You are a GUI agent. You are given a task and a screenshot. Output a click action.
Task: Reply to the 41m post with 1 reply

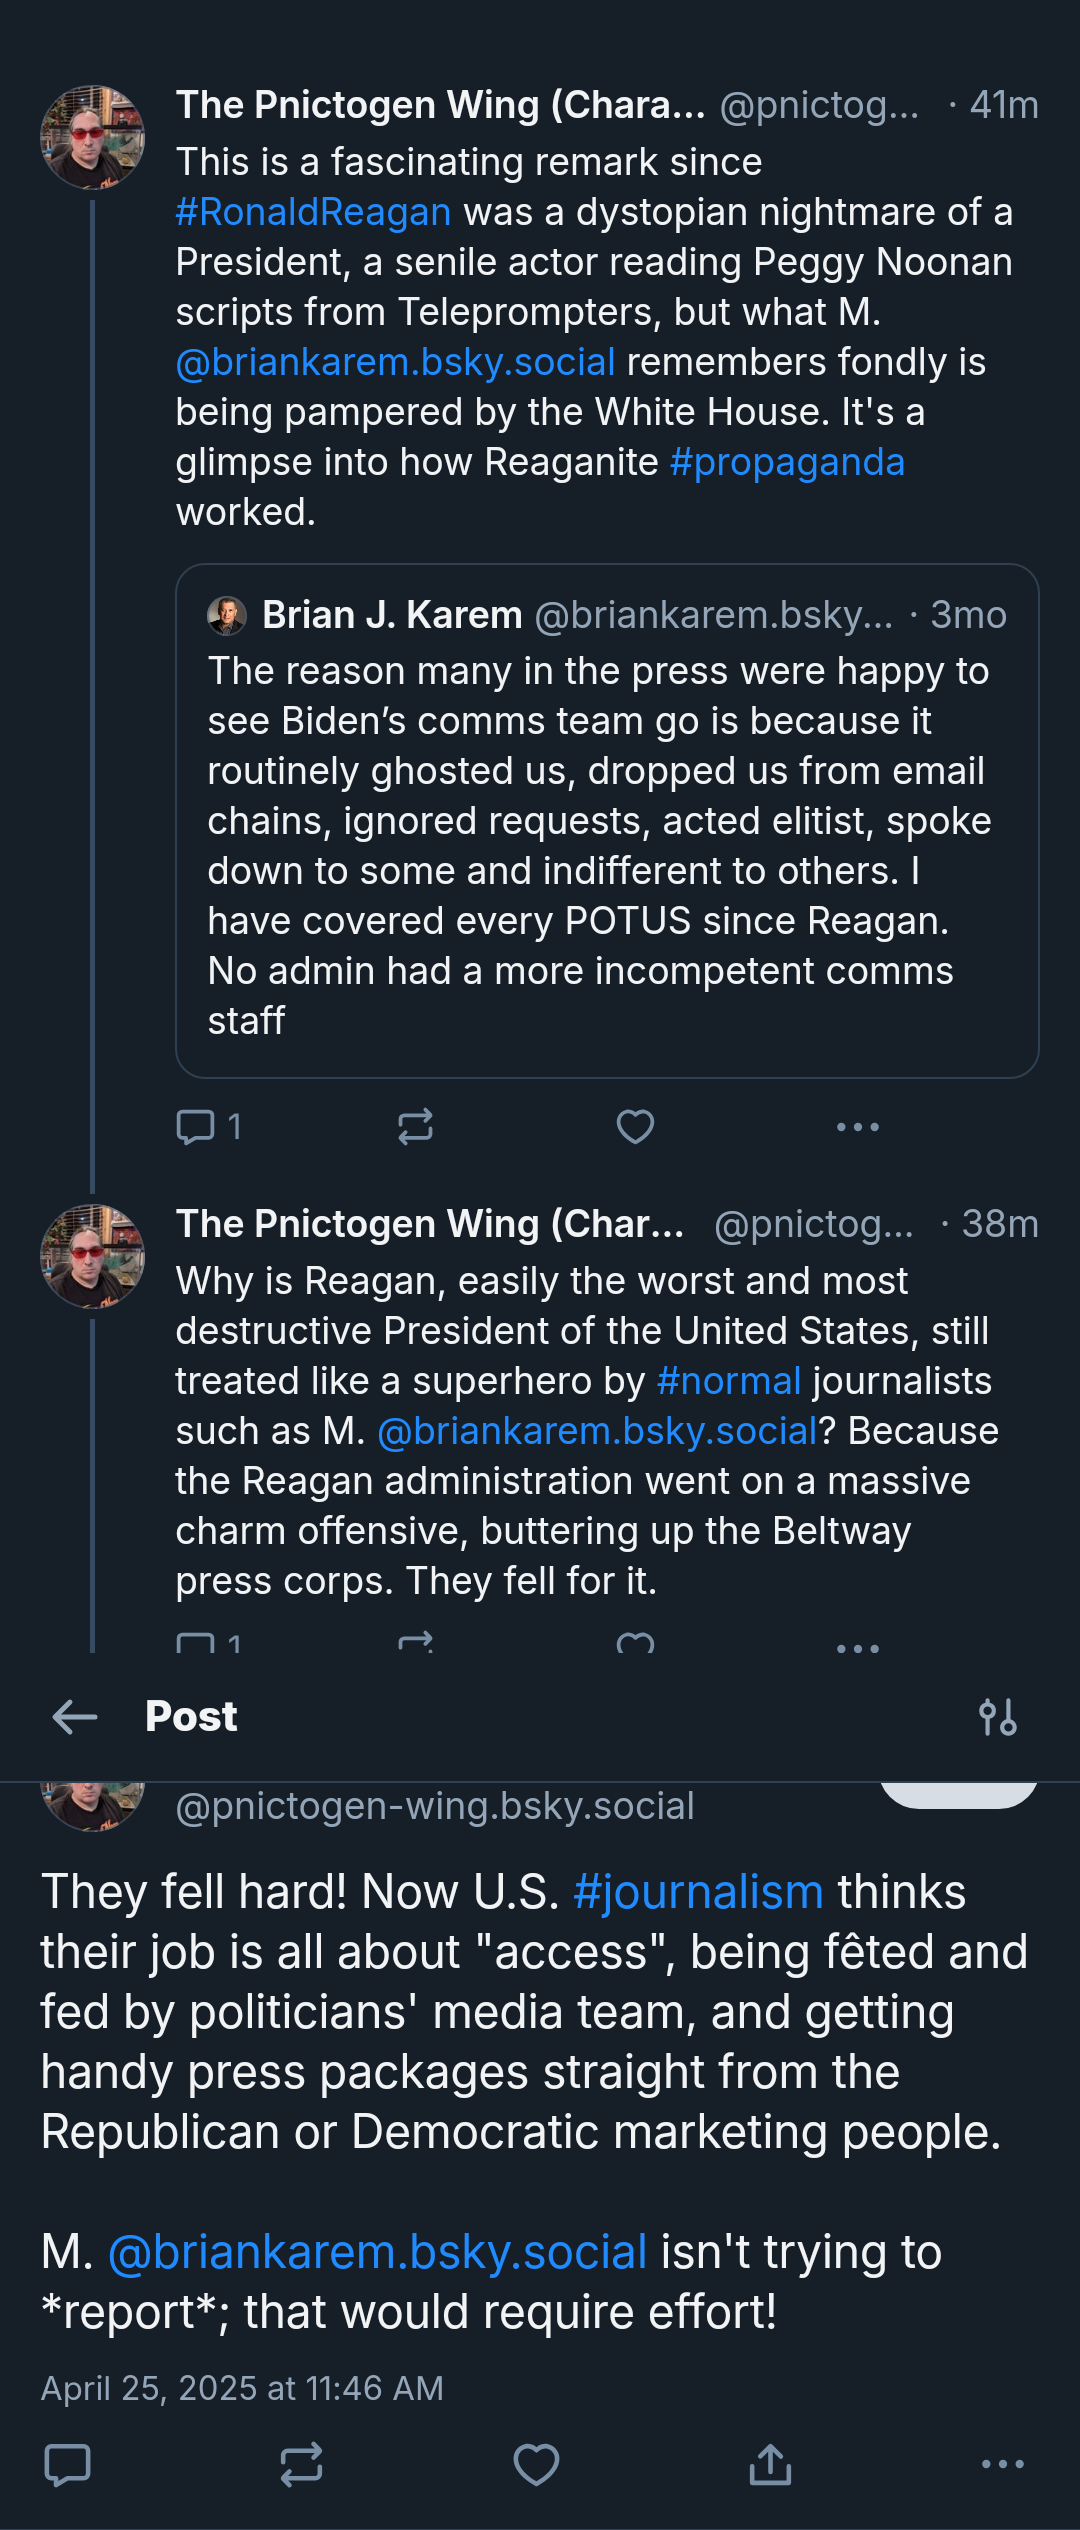[x=208, y=1127]
